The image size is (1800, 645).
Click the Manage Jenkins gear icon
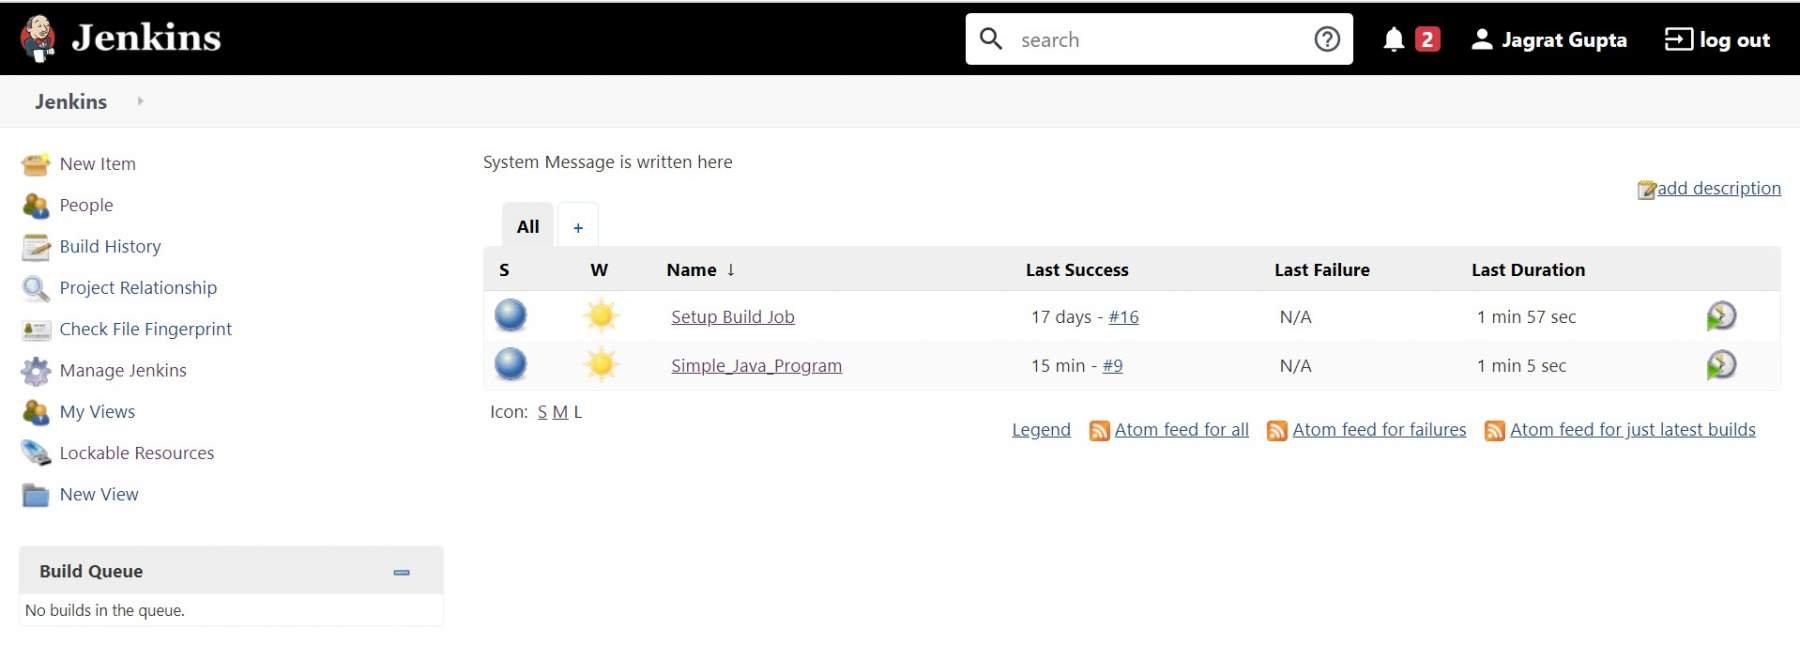coord(36,371)
